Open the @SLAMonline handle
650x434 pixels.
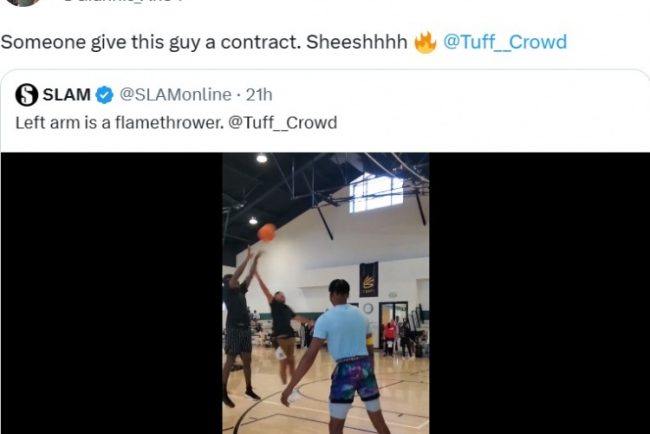pyautogui.click(x=175, y=95)
